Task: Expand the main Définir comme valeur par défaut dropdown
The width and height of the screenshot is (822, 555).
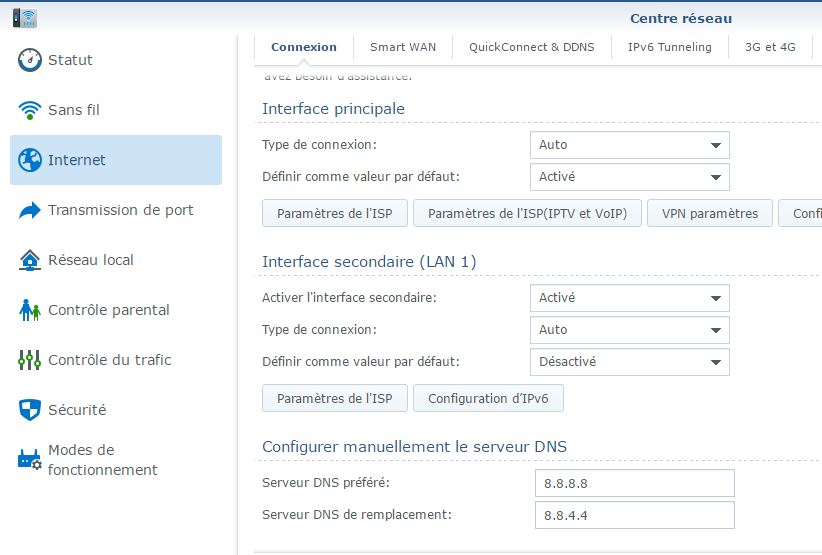Action: coord(629,177)
